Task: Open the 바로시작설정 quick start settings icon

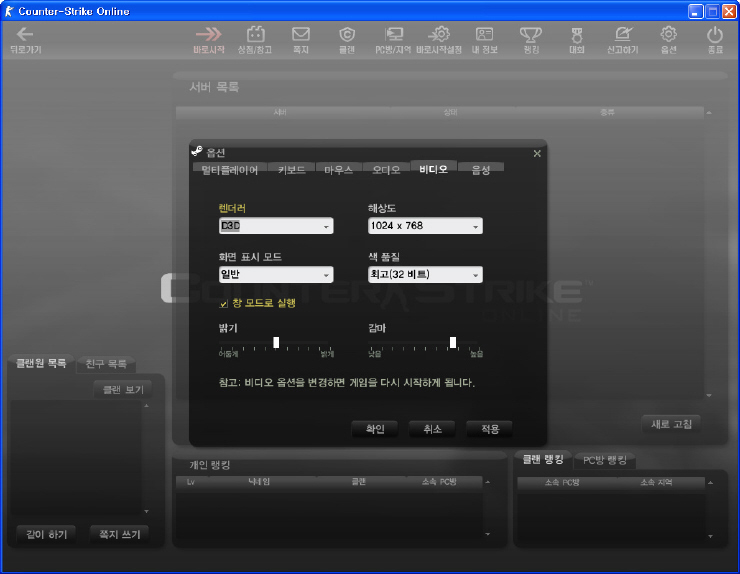Action: pyautogui.click(x=439, y=34)
